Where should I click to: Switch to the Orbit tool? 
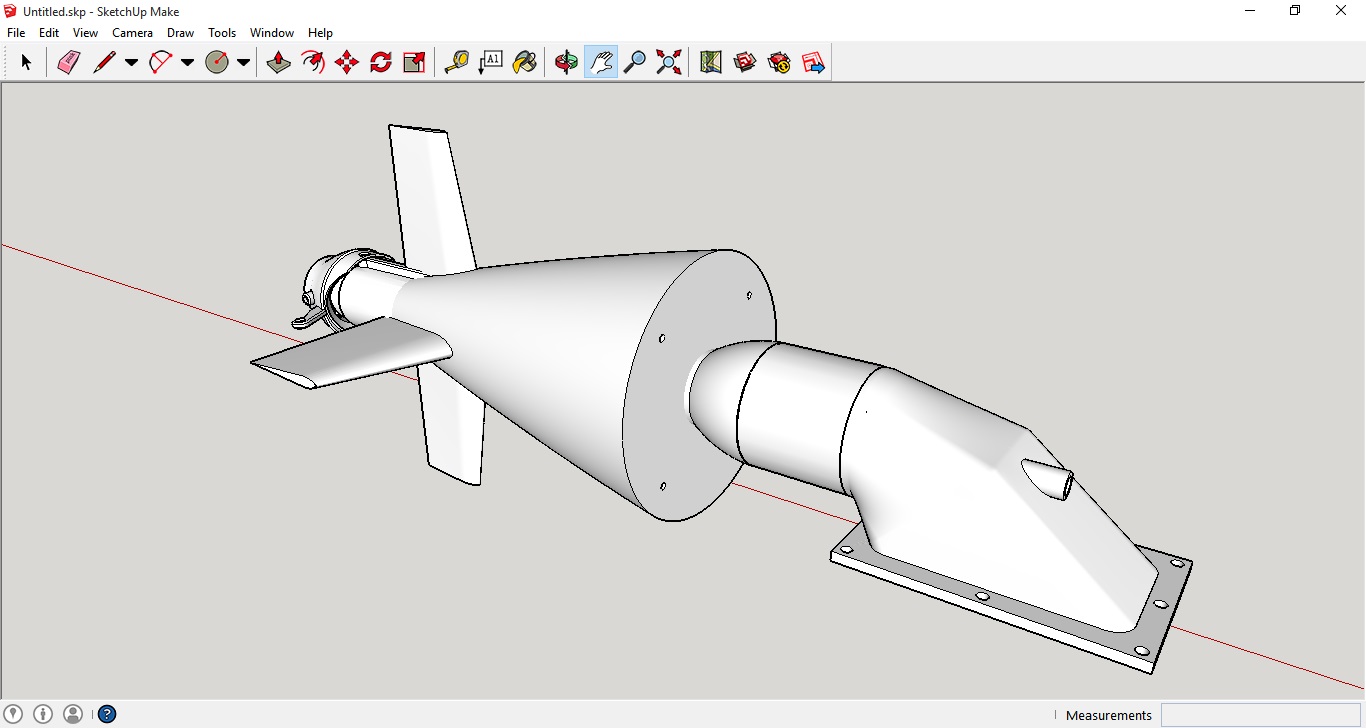[567, 63]
